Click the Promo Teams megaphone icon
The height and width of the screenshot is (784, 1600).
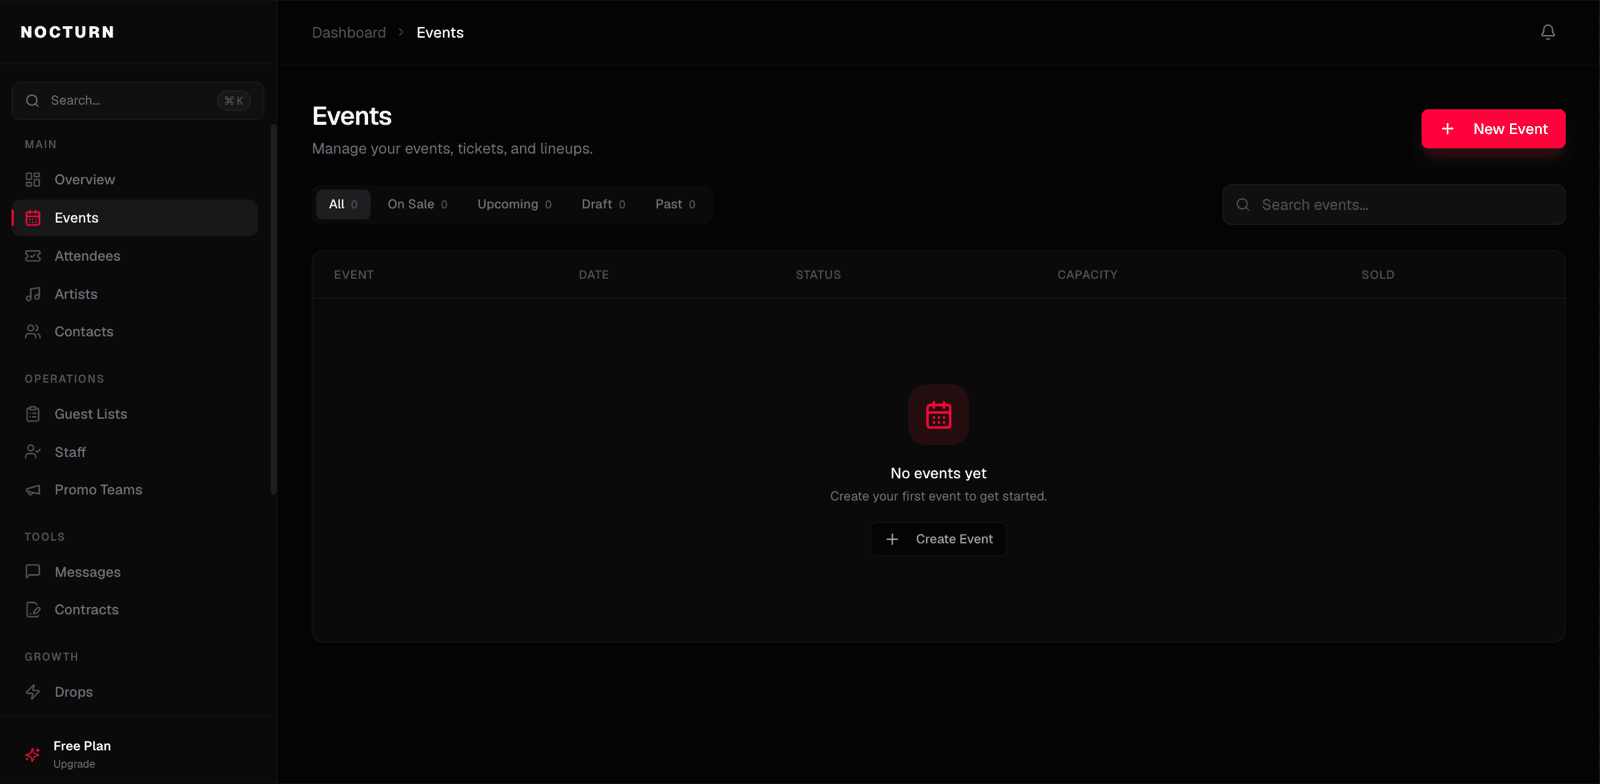33,490
